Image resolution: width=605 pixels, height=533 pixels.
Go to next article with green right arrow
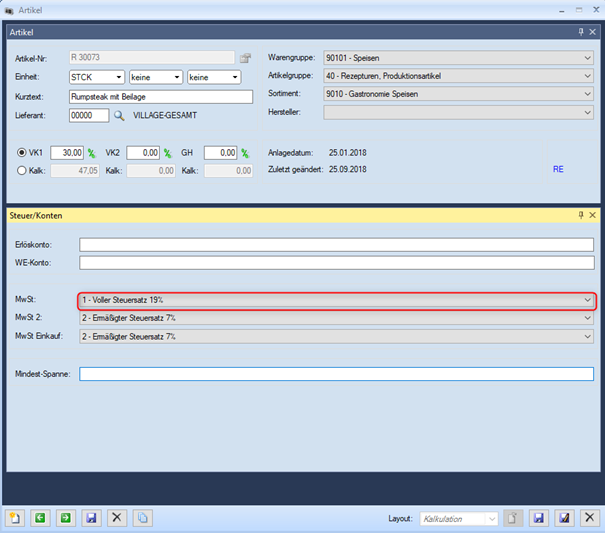click(x=66, y=518)
